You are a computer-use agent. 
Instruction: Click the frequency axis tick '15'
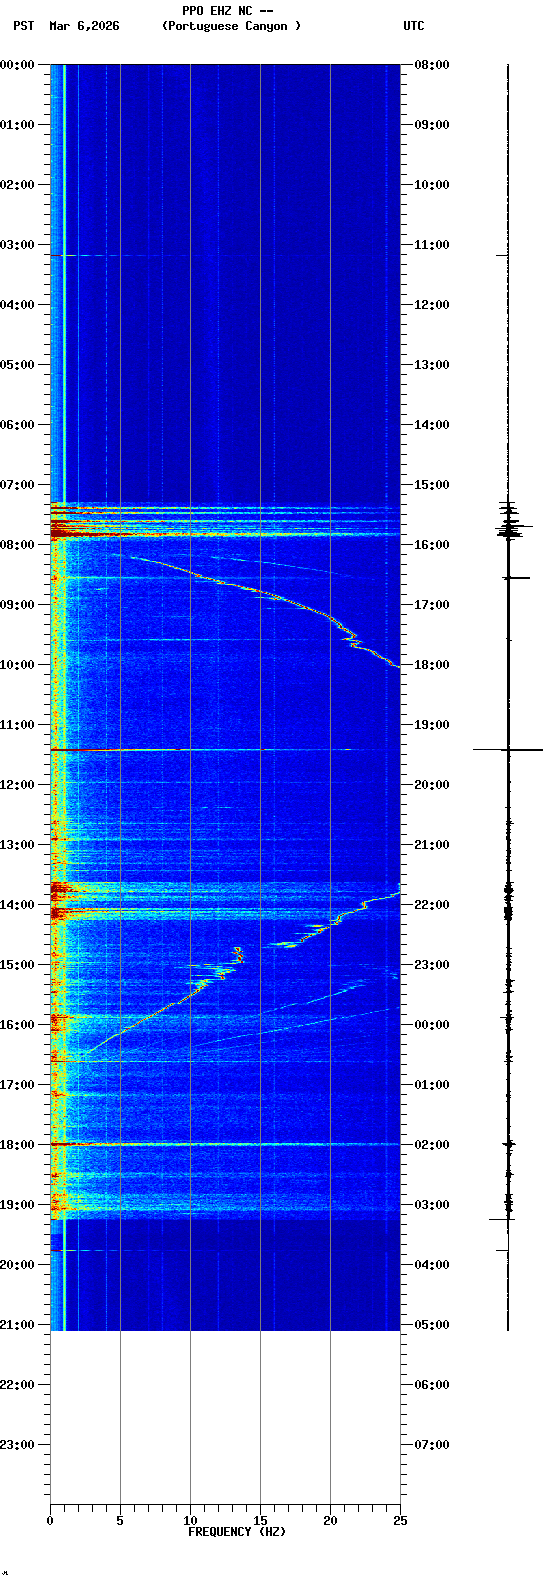pyautogui.click(x=260, y=1521)
